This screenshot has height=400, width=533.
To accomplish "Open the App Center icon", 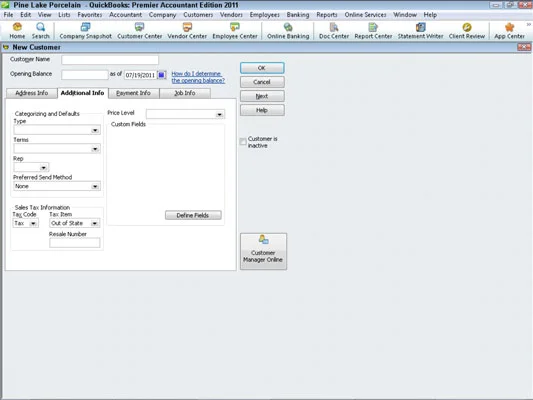I will (509, 31).
